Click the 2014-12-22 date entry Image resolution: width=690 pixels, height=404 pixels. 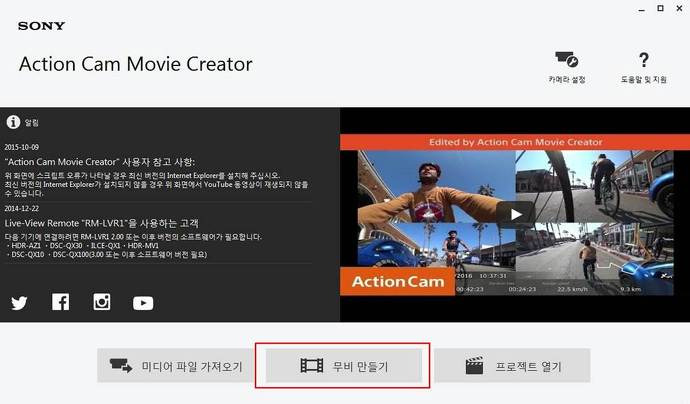(x=22, y=208)
